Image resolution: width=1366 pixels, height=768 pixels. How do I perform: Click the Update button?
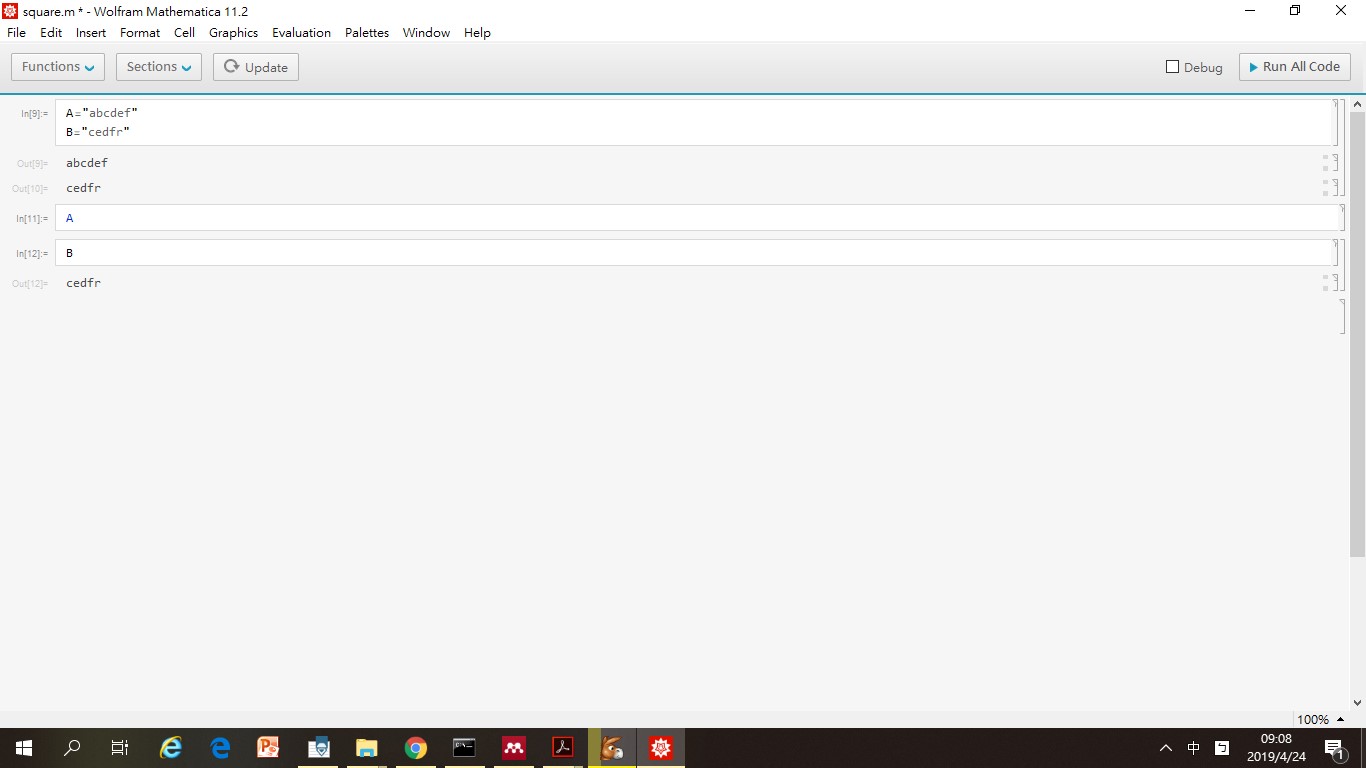click(256, 67)
